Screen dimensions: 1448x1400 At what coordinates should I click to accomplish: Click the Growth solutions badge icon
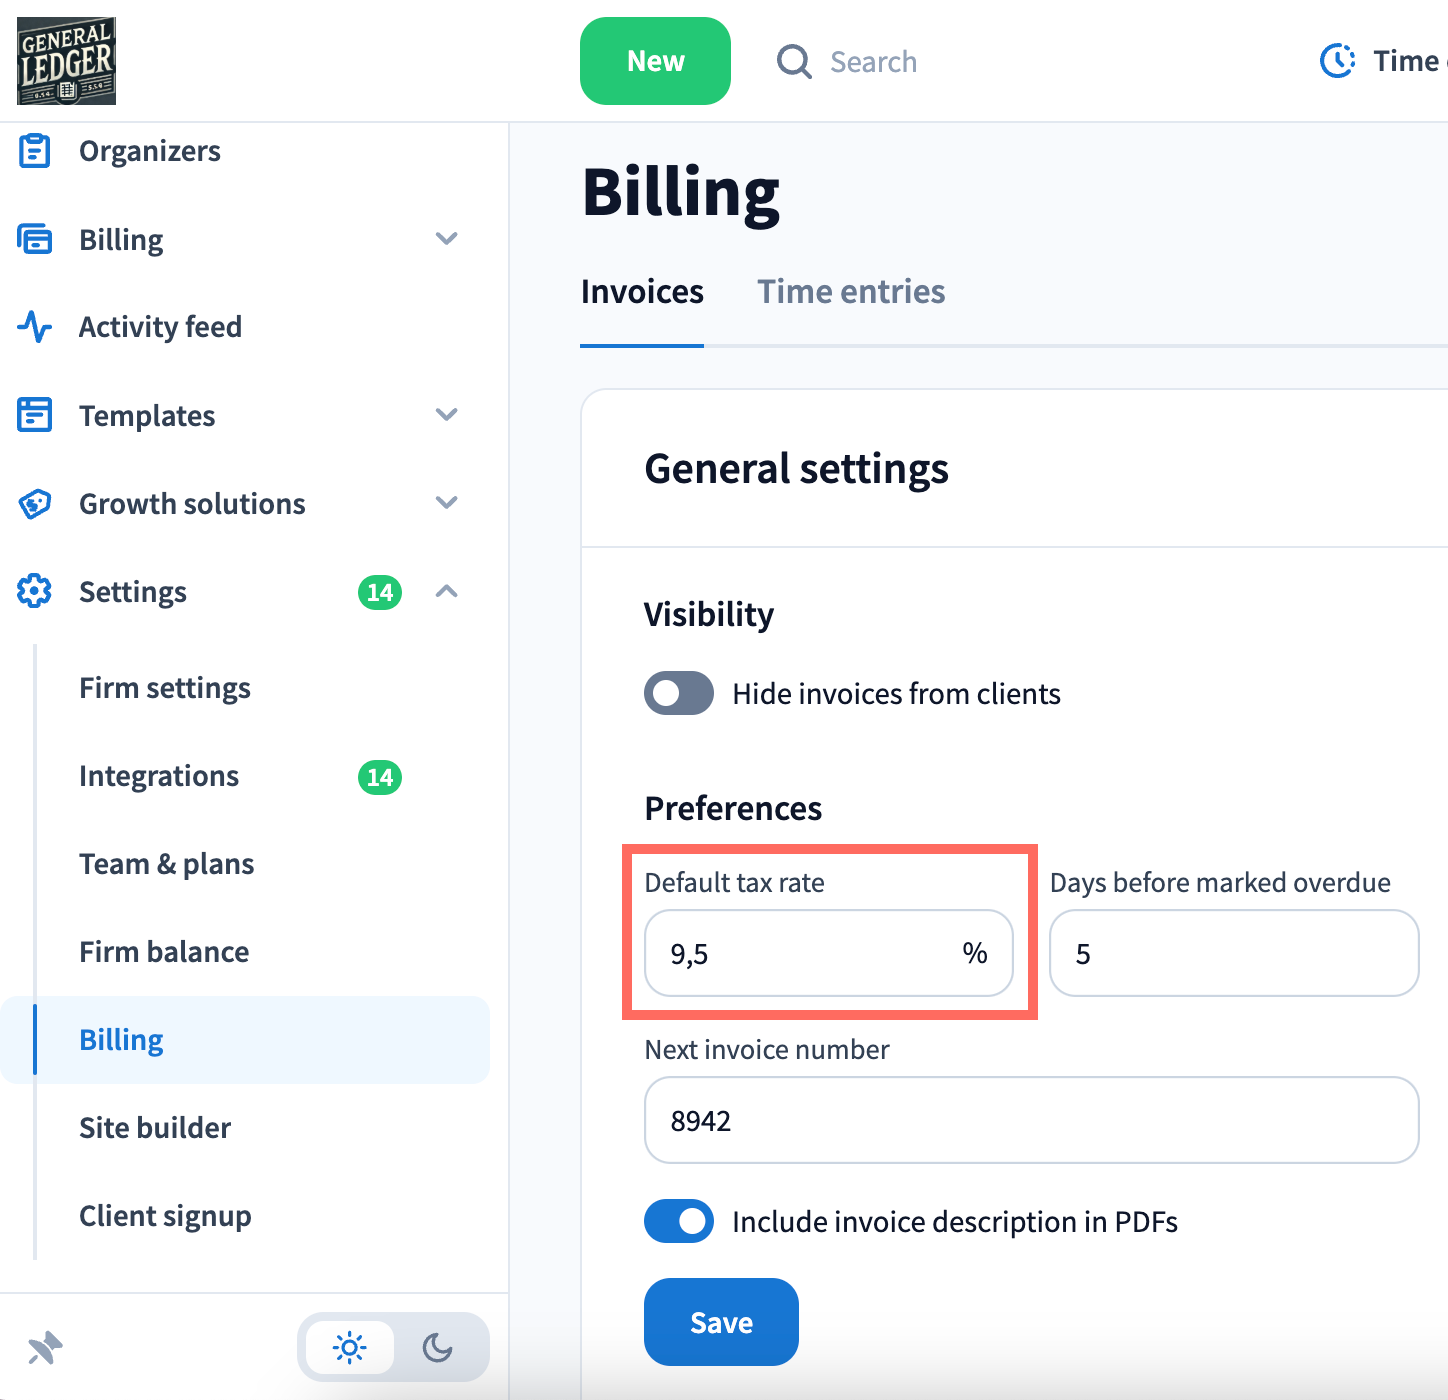(35, 504)
